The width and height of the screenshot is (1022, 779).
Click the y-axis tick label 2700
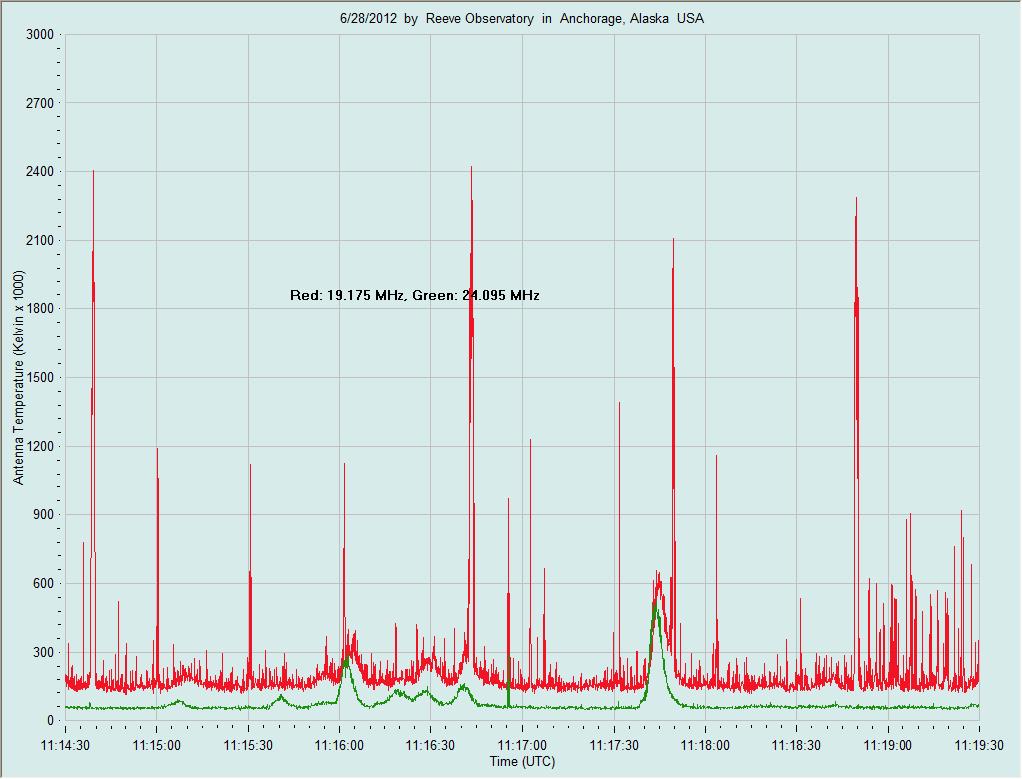pyautogui.click(x=40, y=103)
